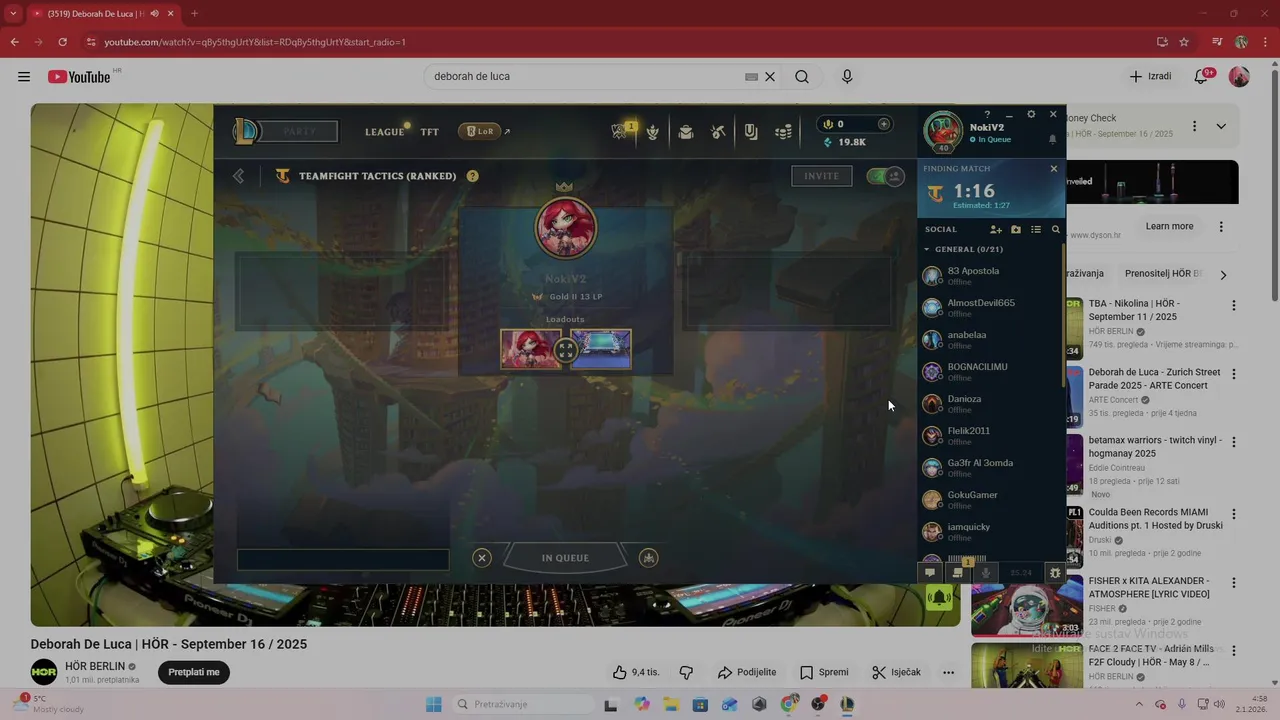Click the Izradi create button
Screen dimensions: 1280x720
1150,76
